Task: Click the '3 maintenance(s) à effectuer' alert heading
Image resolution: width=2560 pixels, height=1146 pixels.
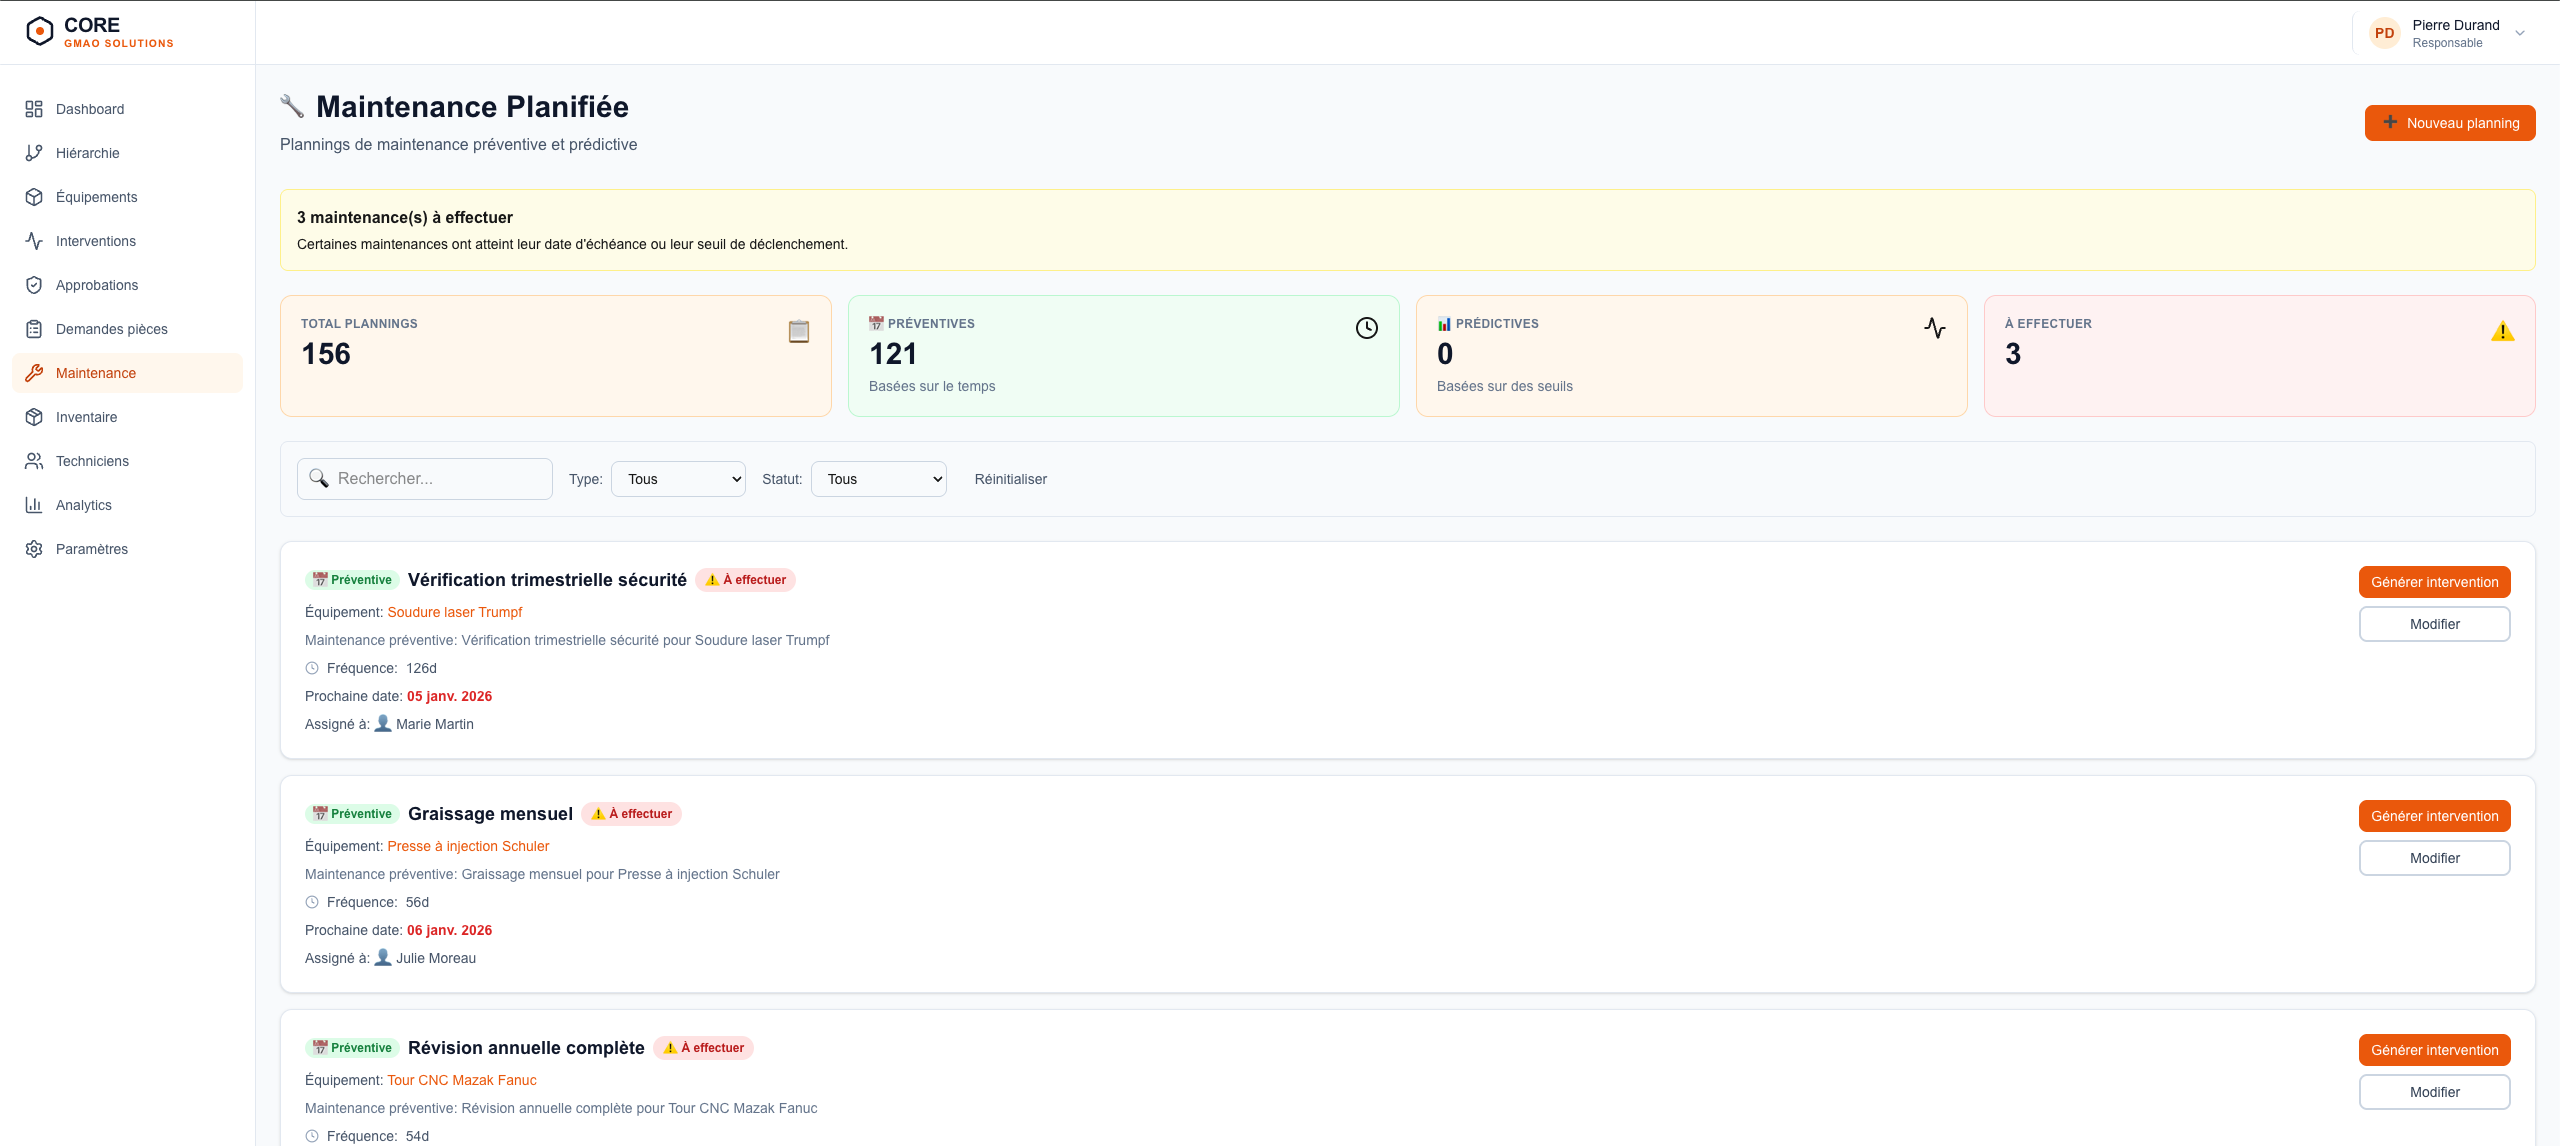Action: (x=405, y=217)
